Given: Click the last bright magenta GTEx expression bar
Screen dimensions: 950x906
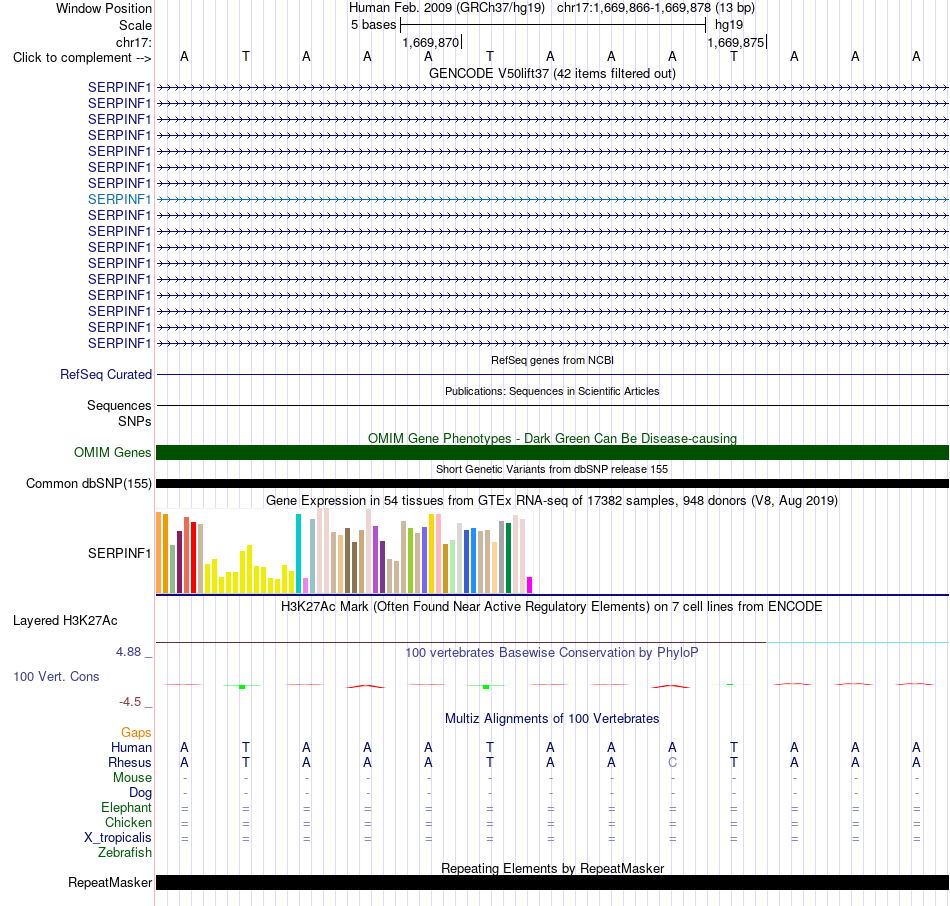Looking at the screenshot, I should pyautogui.click(x=530, y=585).
